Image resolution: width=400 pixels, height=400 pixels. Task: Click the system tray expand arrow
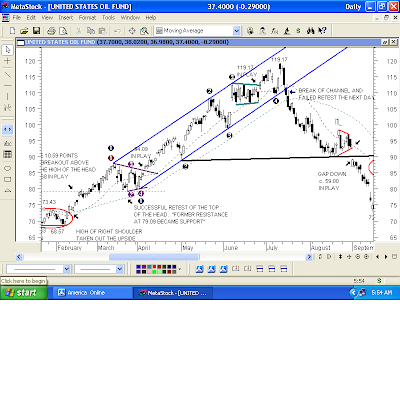click(353, 293)
